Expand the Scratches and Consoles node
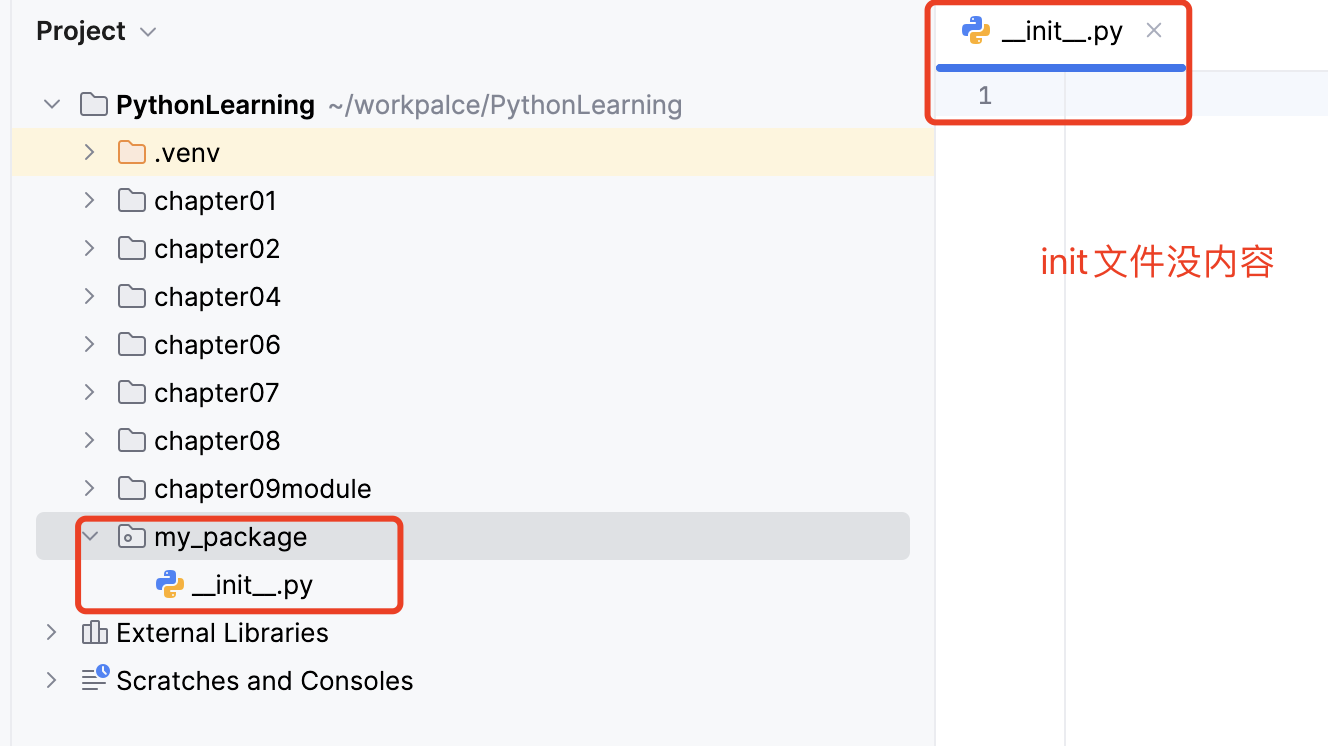The width and height of the screenshot is (1328, 746). coord(51,681)
